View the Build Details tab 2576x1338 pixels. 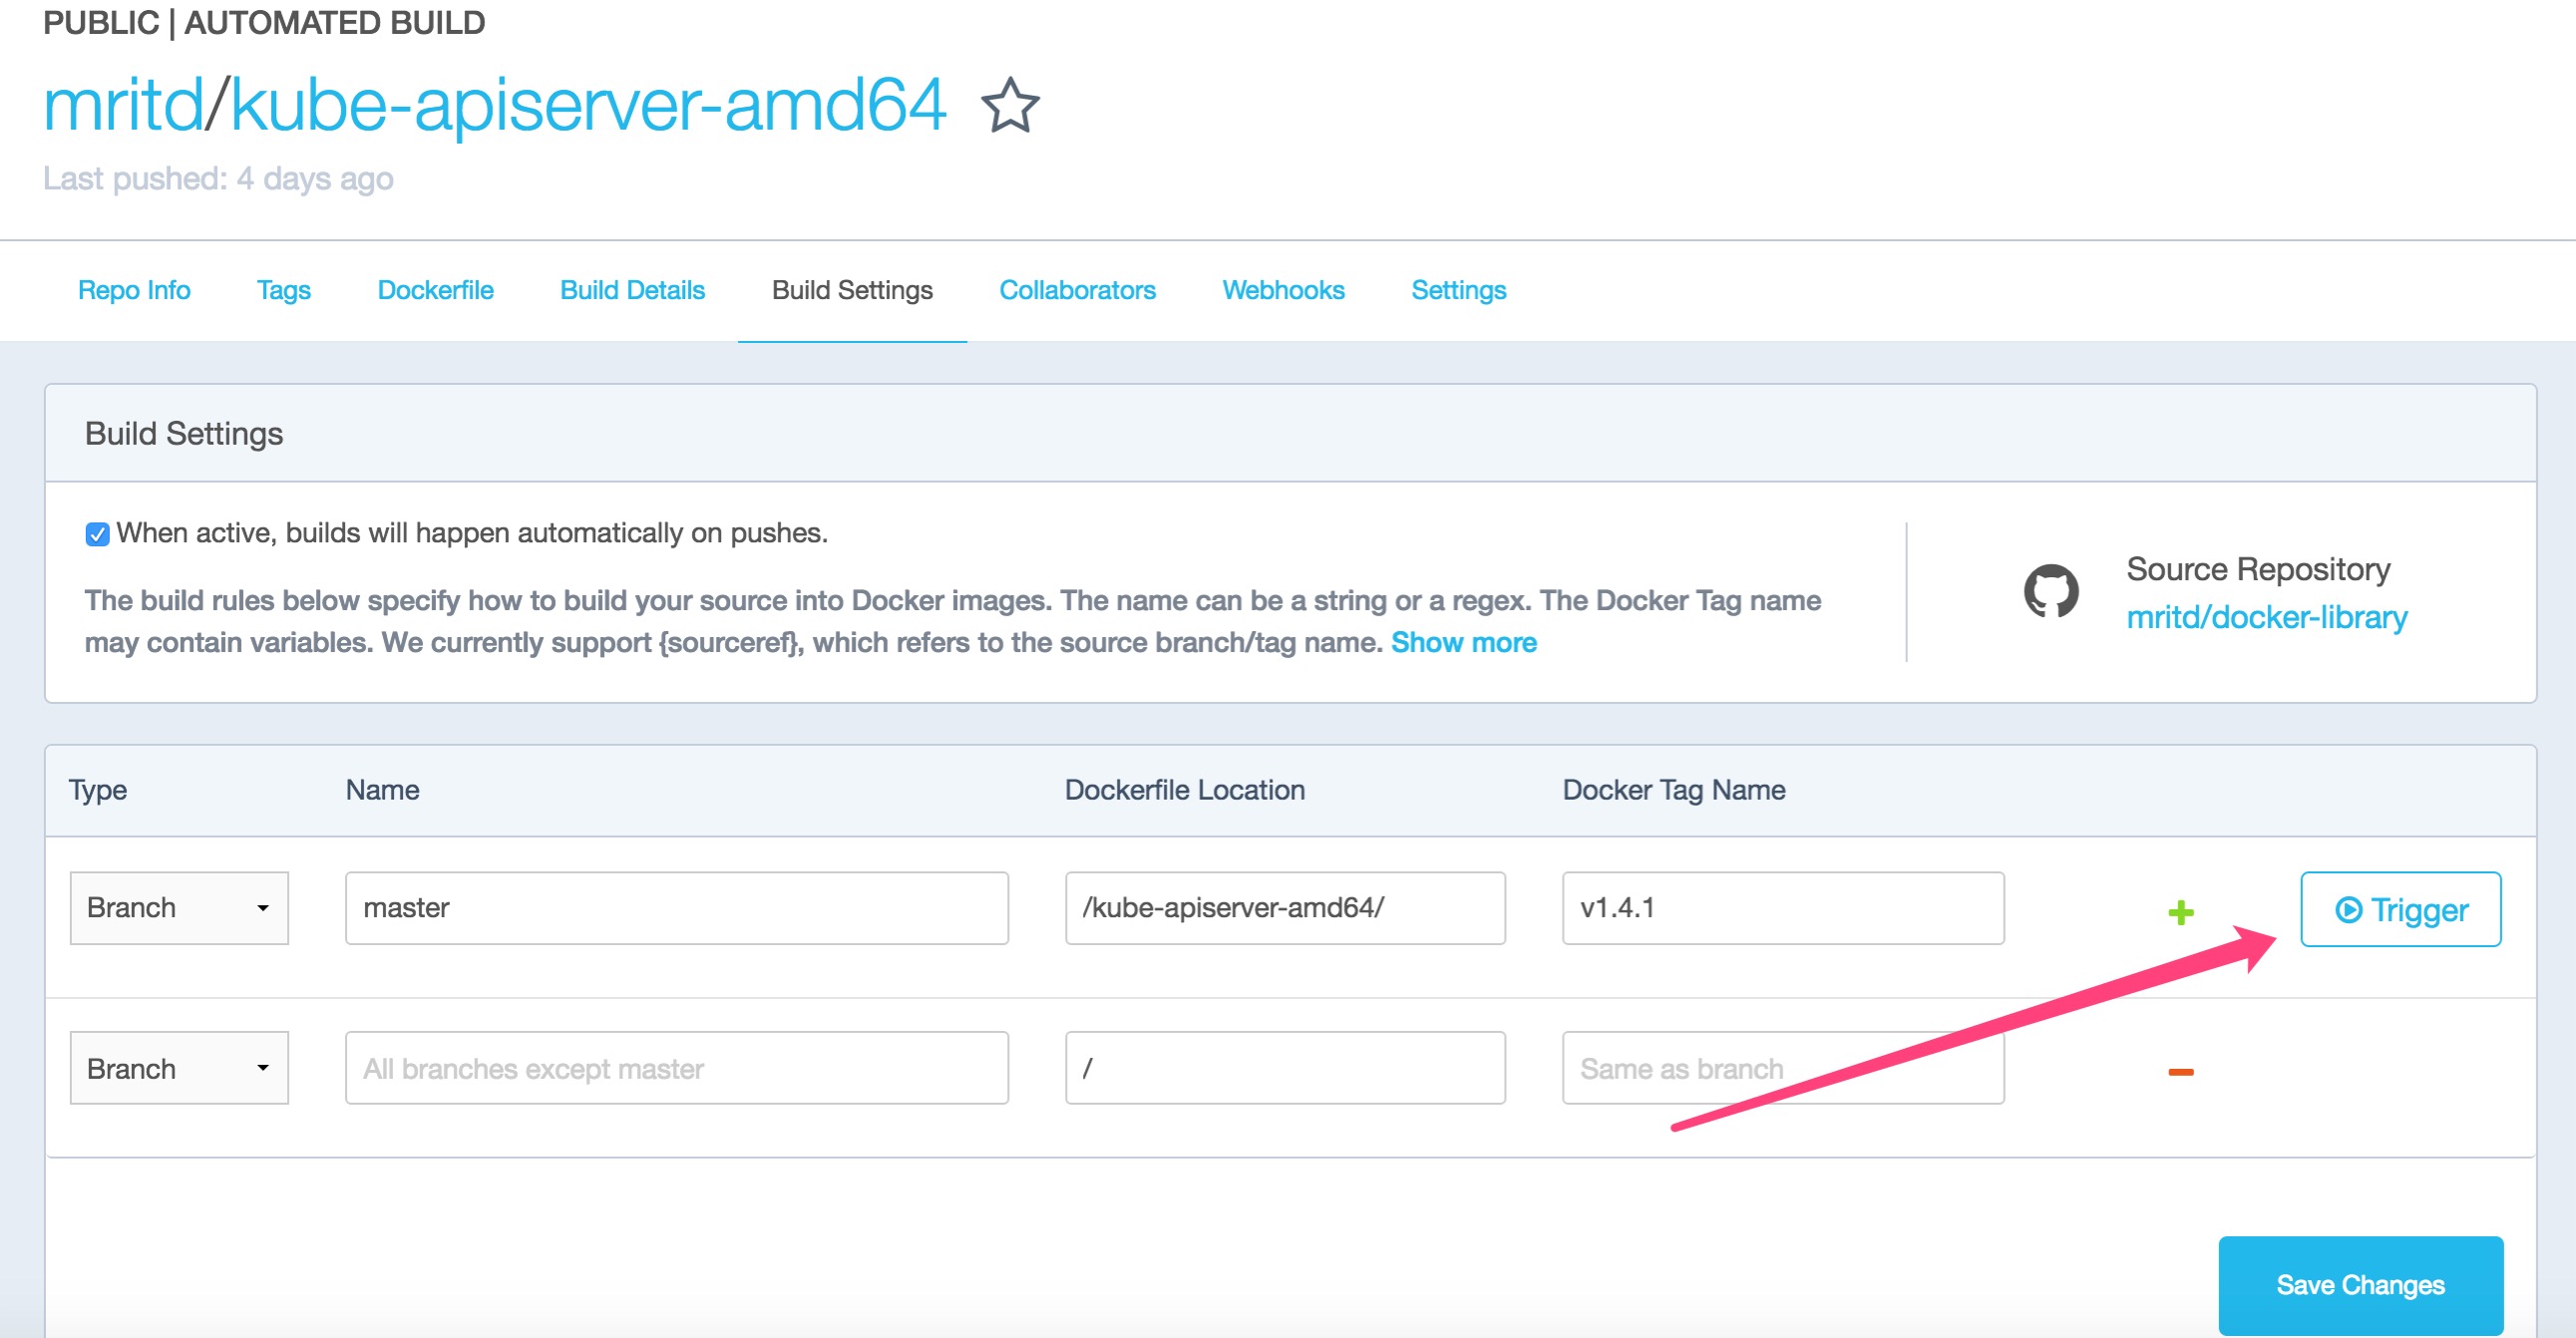point(632,290)
